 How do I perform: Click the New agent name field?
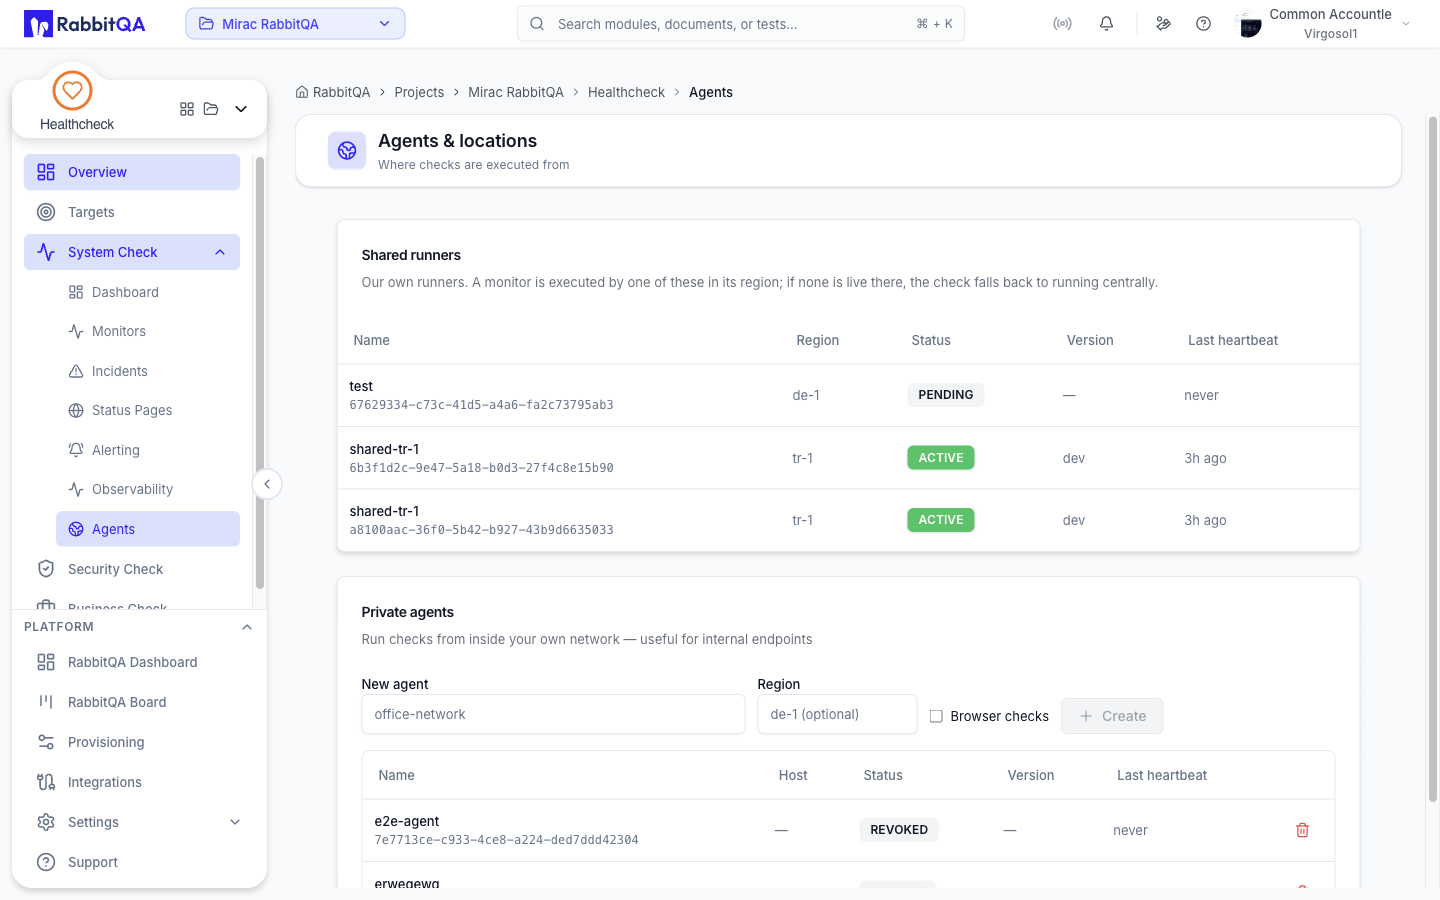[x=553, y=714]
